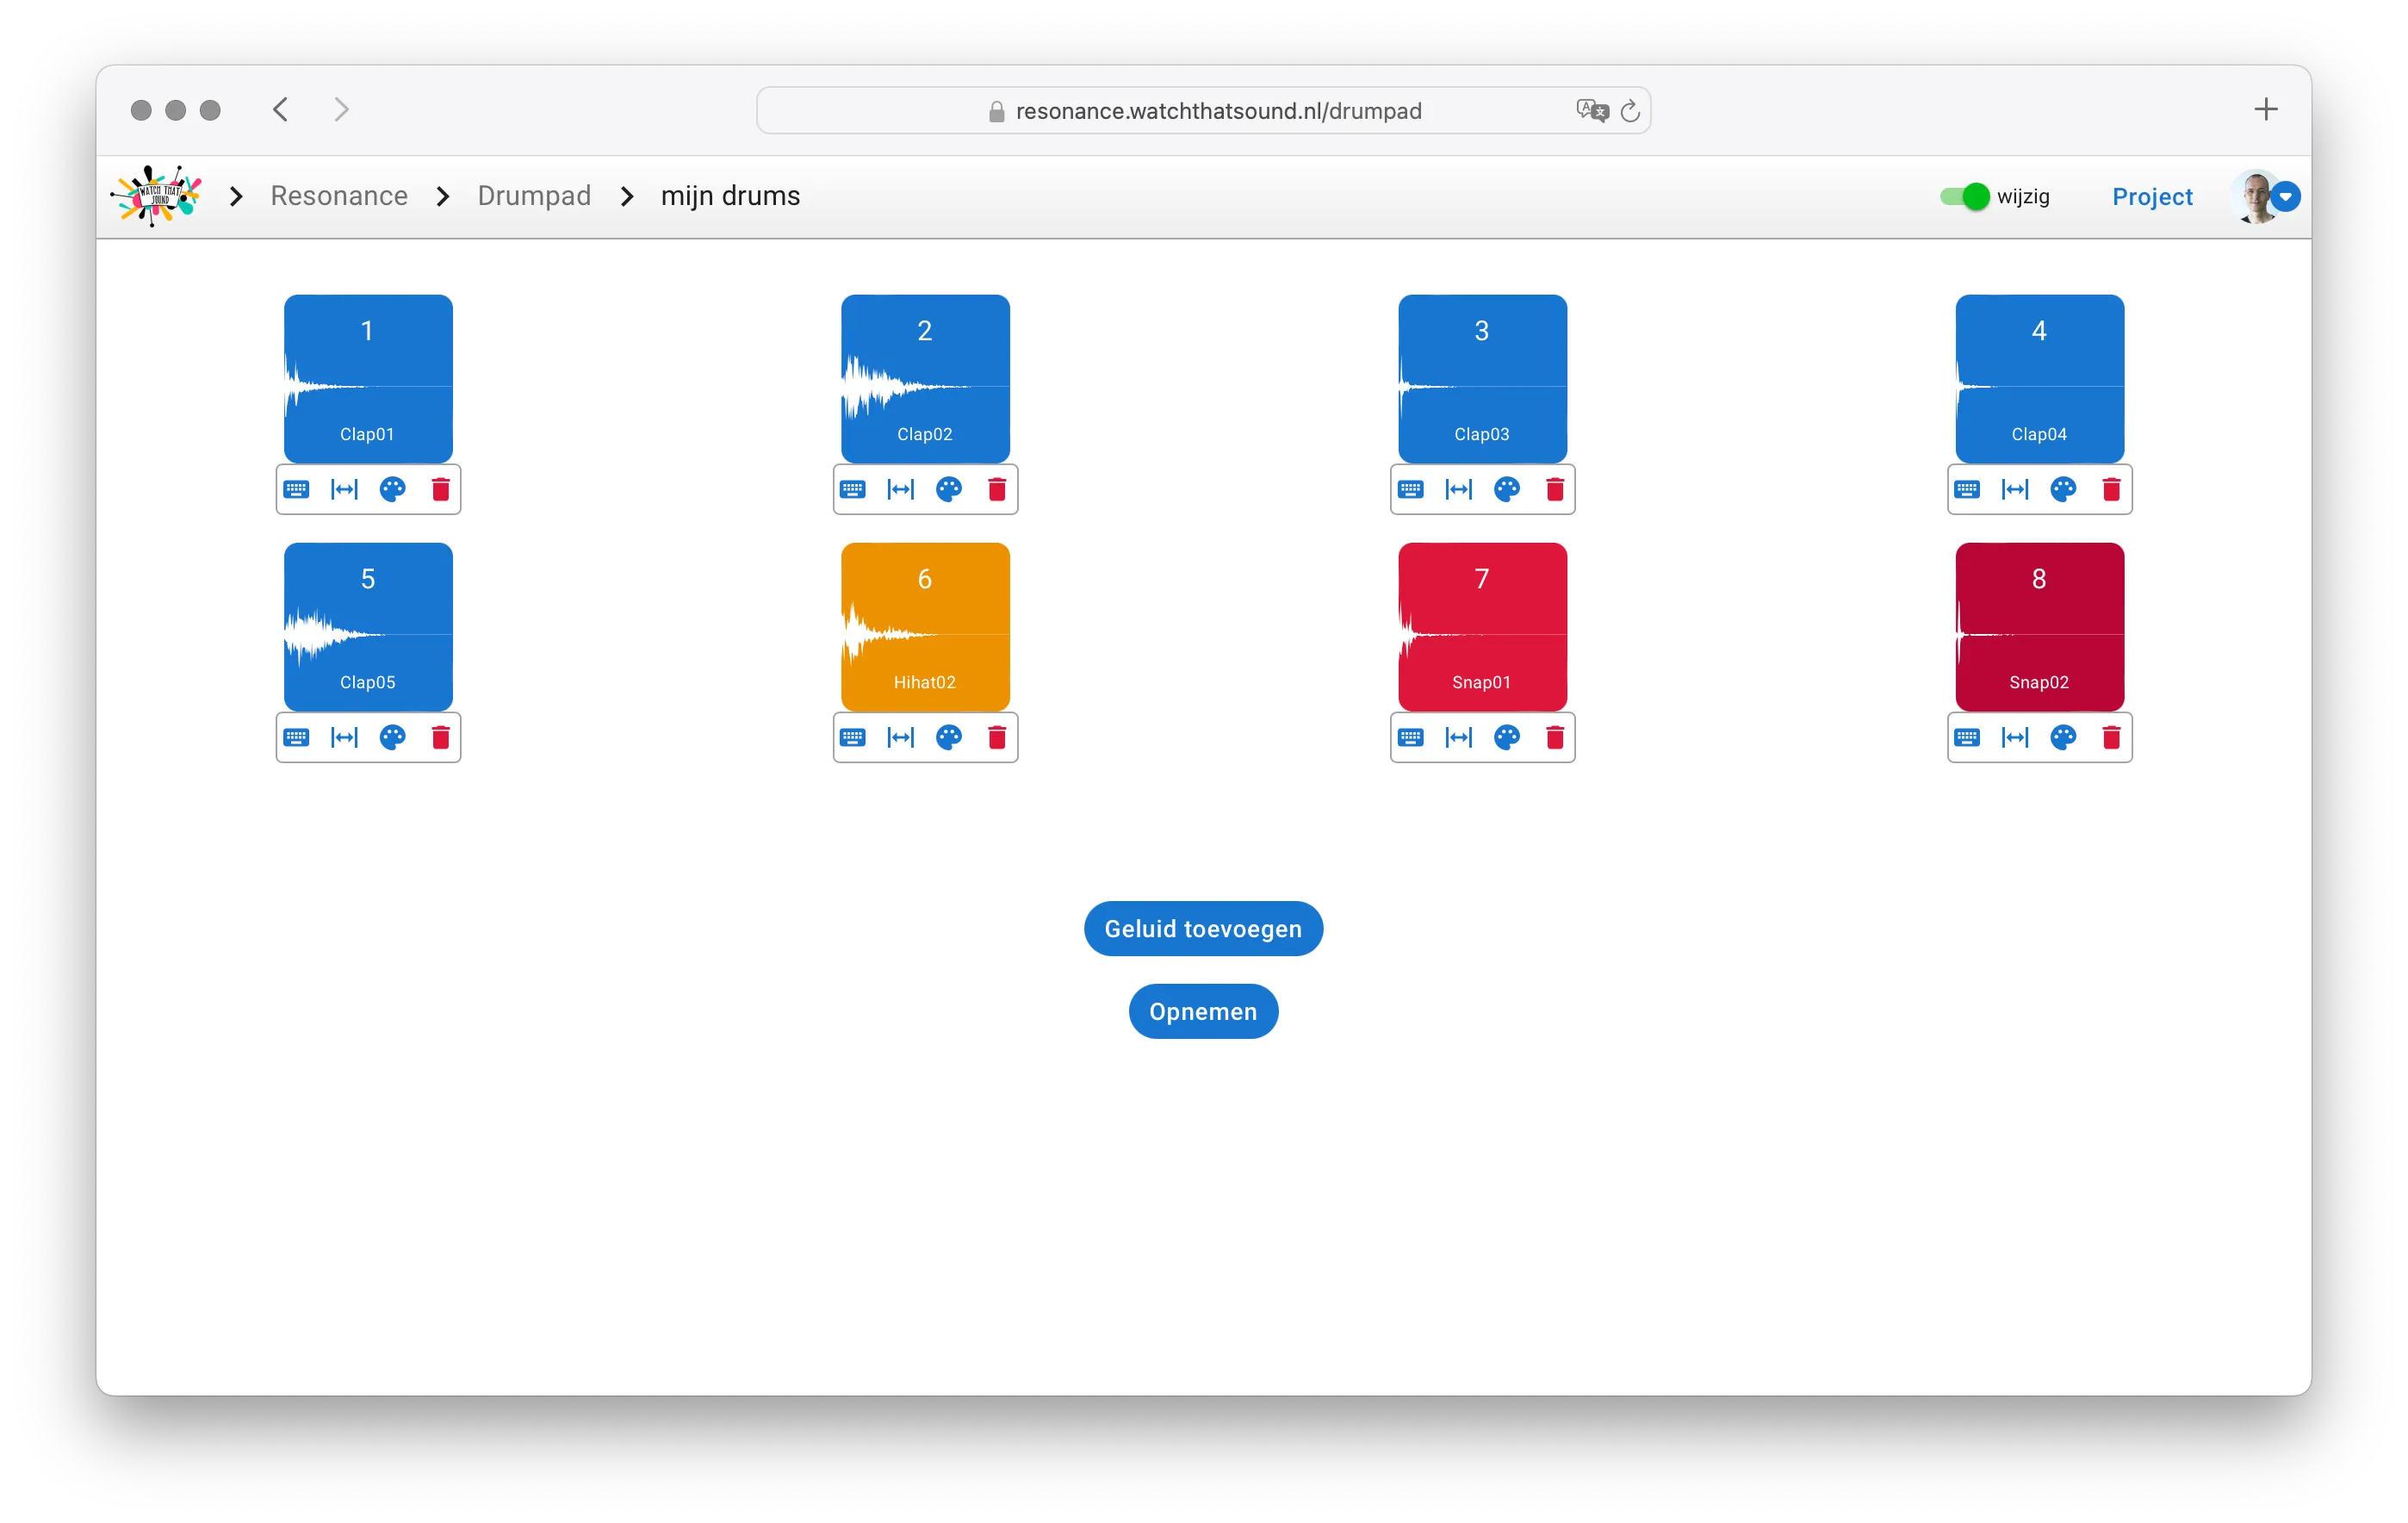
Task: Open color palette icon under Clap03 pad
Action: tap(1506, 489)
